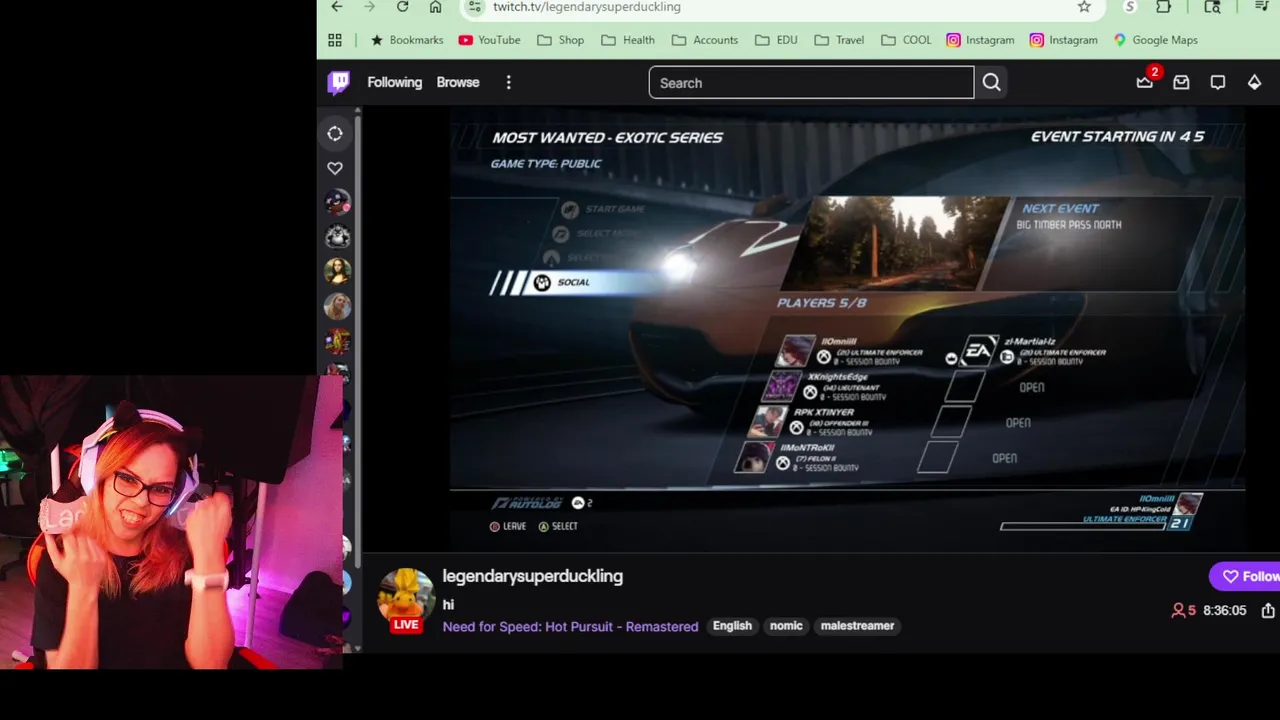The width and height of the screenshot is (1280, 720).
Task: Follow the channel with the Follow button
Action: click(1246, 576)
